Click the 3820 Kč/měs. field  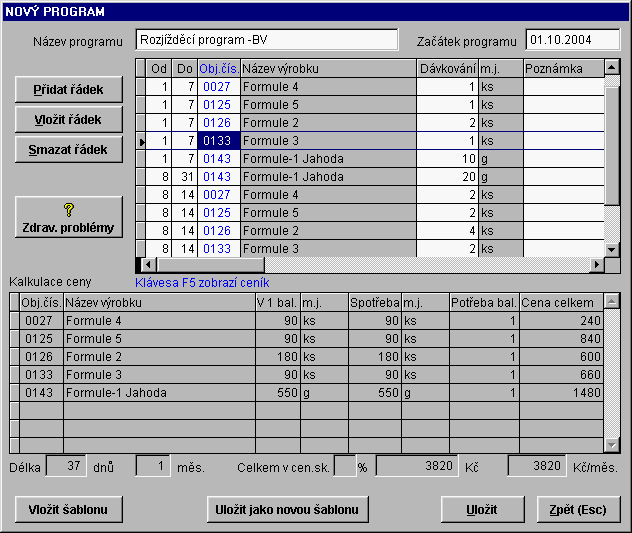point(537,466)
